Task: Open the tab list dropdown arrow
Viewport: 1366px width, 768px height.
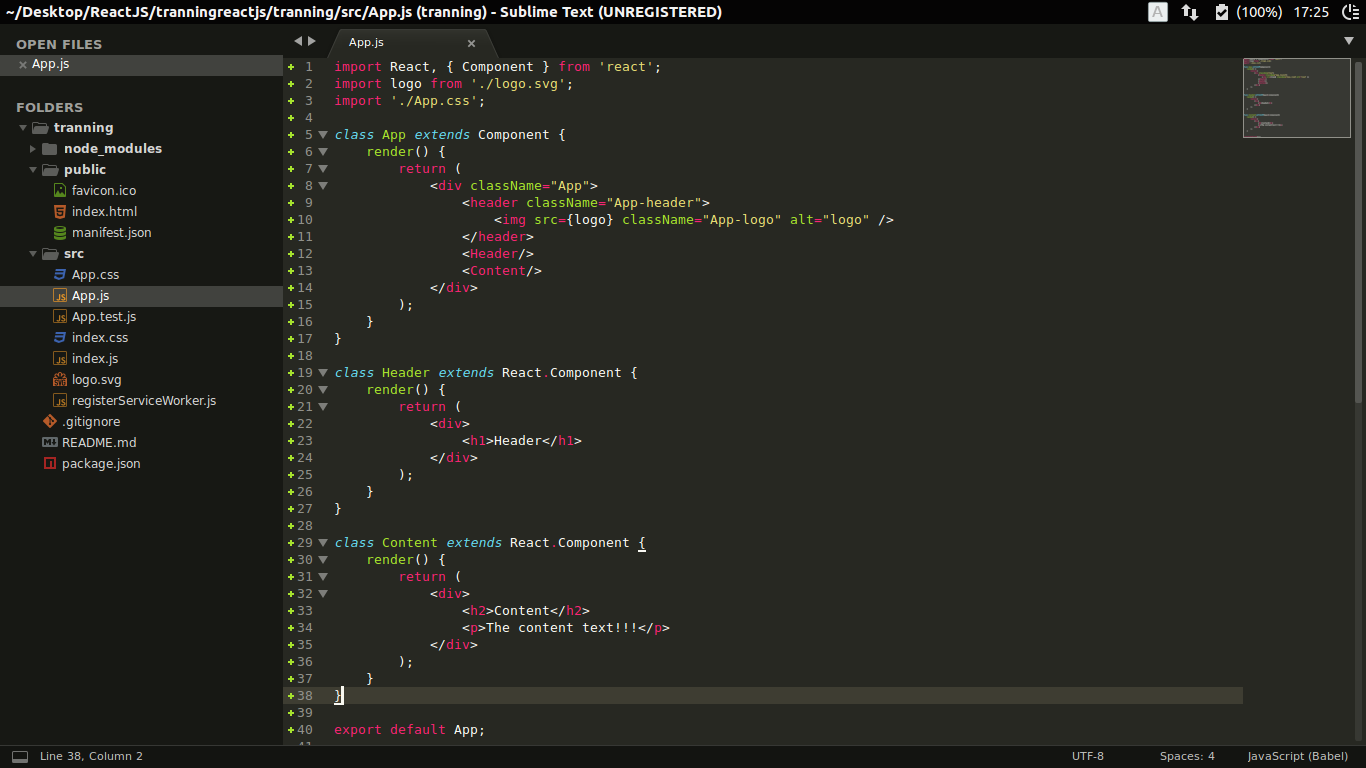Action: (1348, 41)
